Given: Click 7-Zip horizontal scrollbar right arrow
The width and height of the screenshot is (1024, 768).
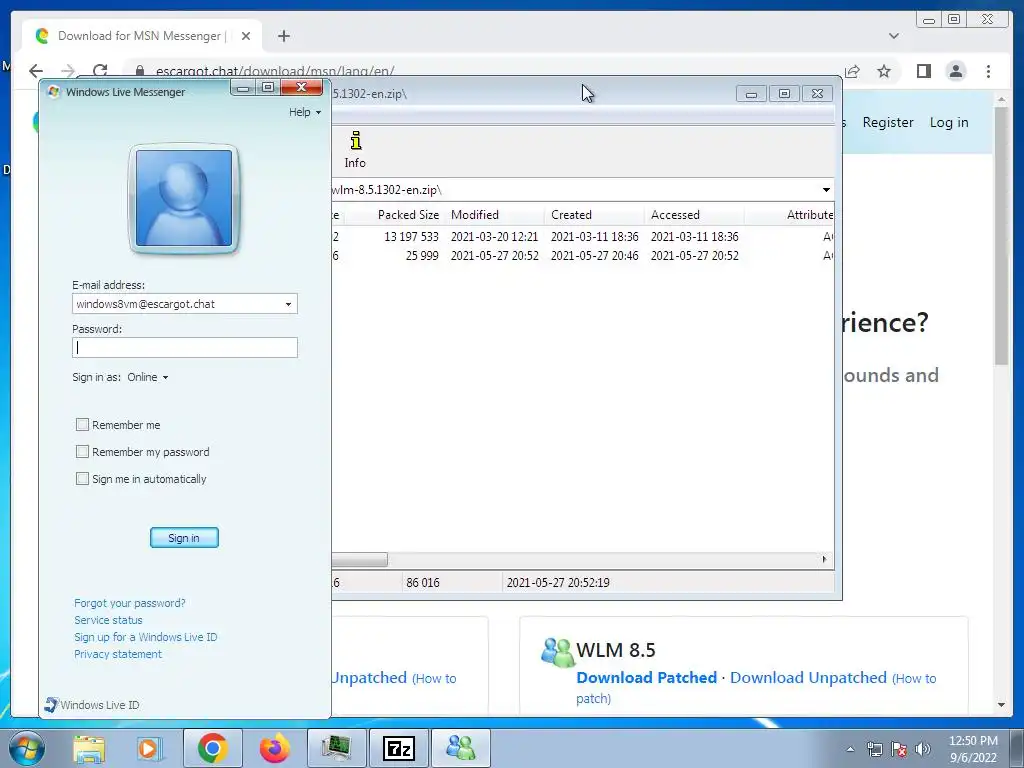Looking at the screenshot, I should click(x=824, y=559).
